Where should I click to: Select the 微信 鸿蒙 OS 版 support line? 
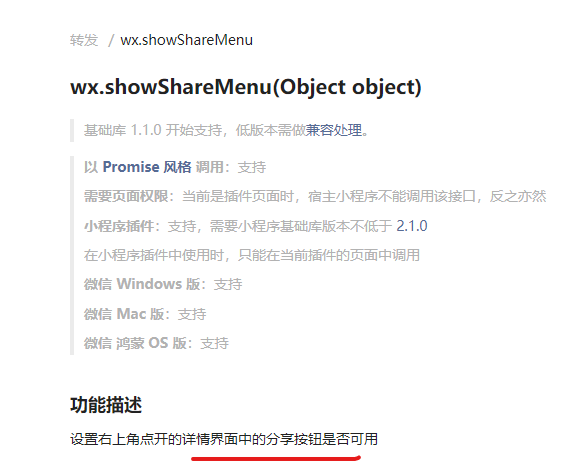[156, 343]
